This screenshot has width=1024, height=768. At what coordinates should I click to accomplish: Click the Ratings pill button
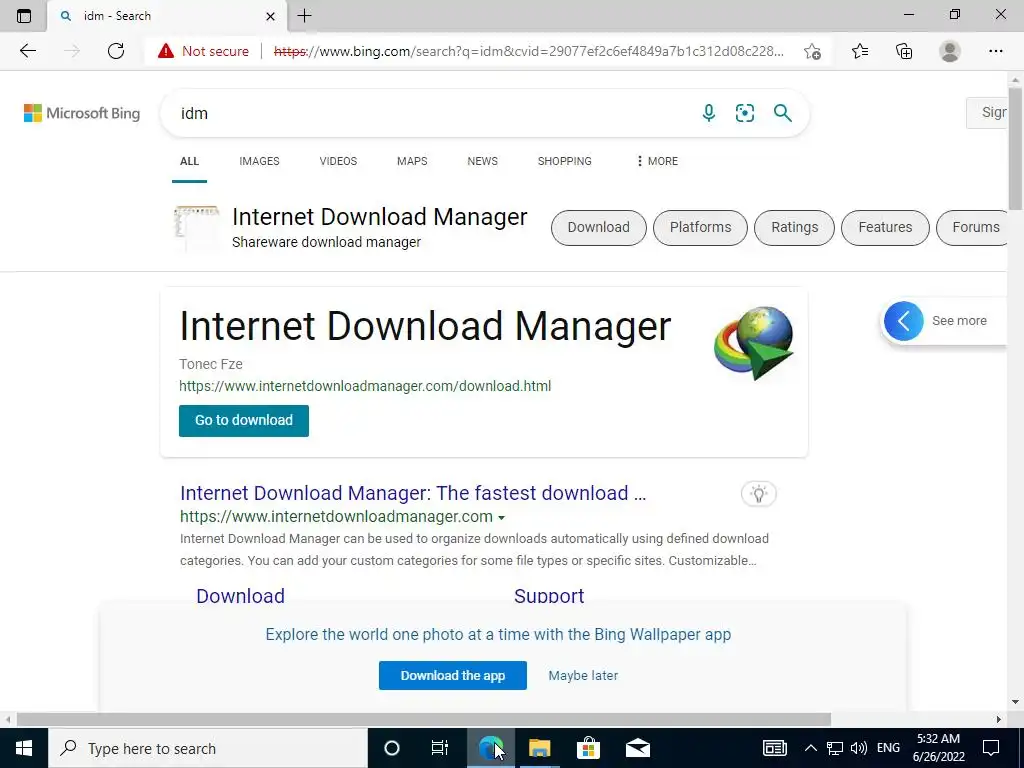tap(794, 227)
